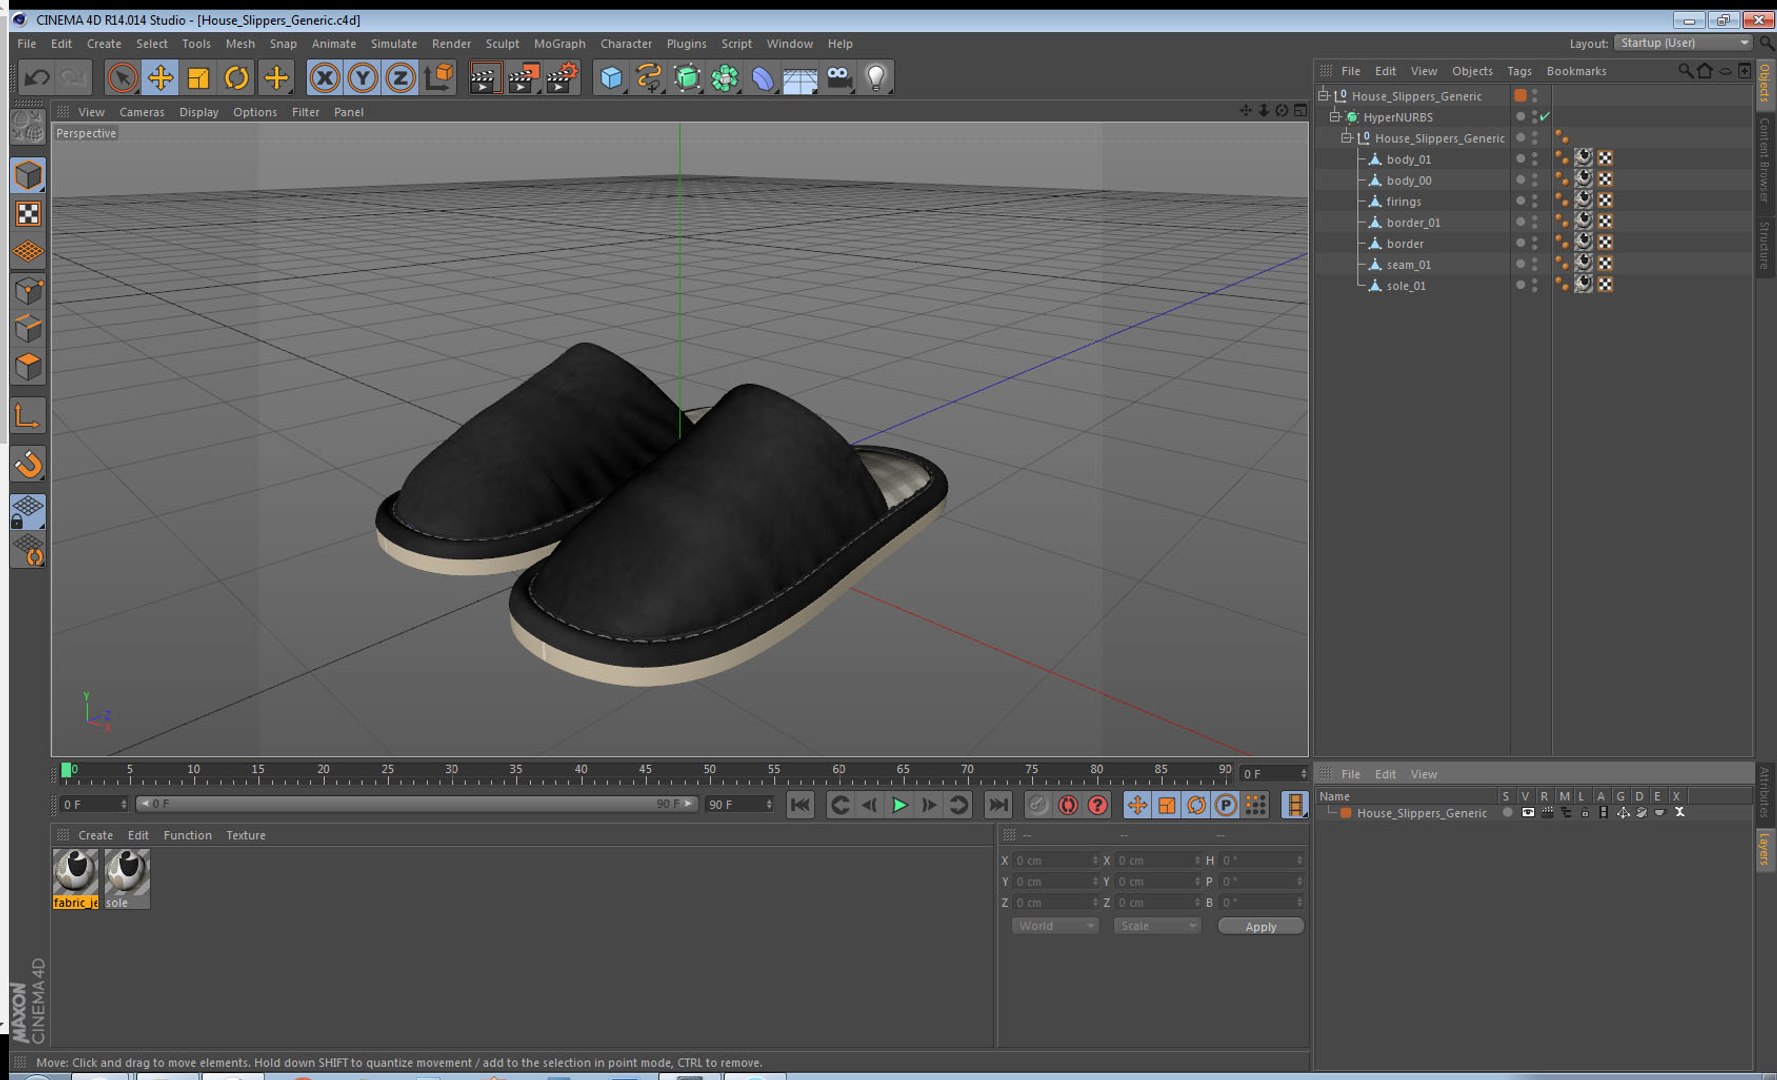Open material manager Create menu

pyautogui.click(x=95, y=835)
